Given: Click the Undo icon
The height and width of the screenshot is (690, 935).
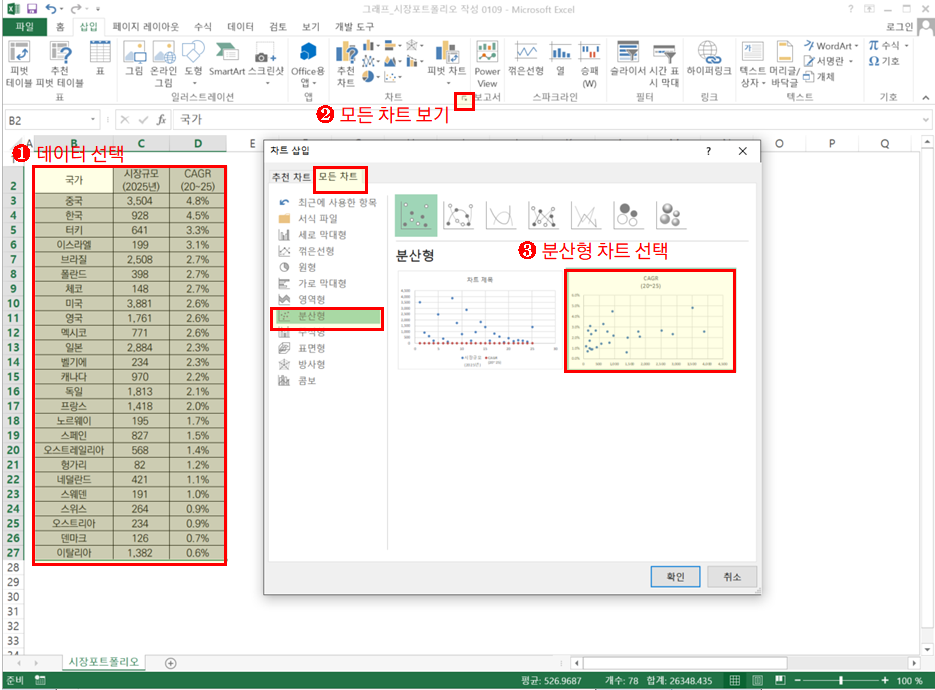Looking at the screenshot, I should pyautogui.click(x=51, y=9).
